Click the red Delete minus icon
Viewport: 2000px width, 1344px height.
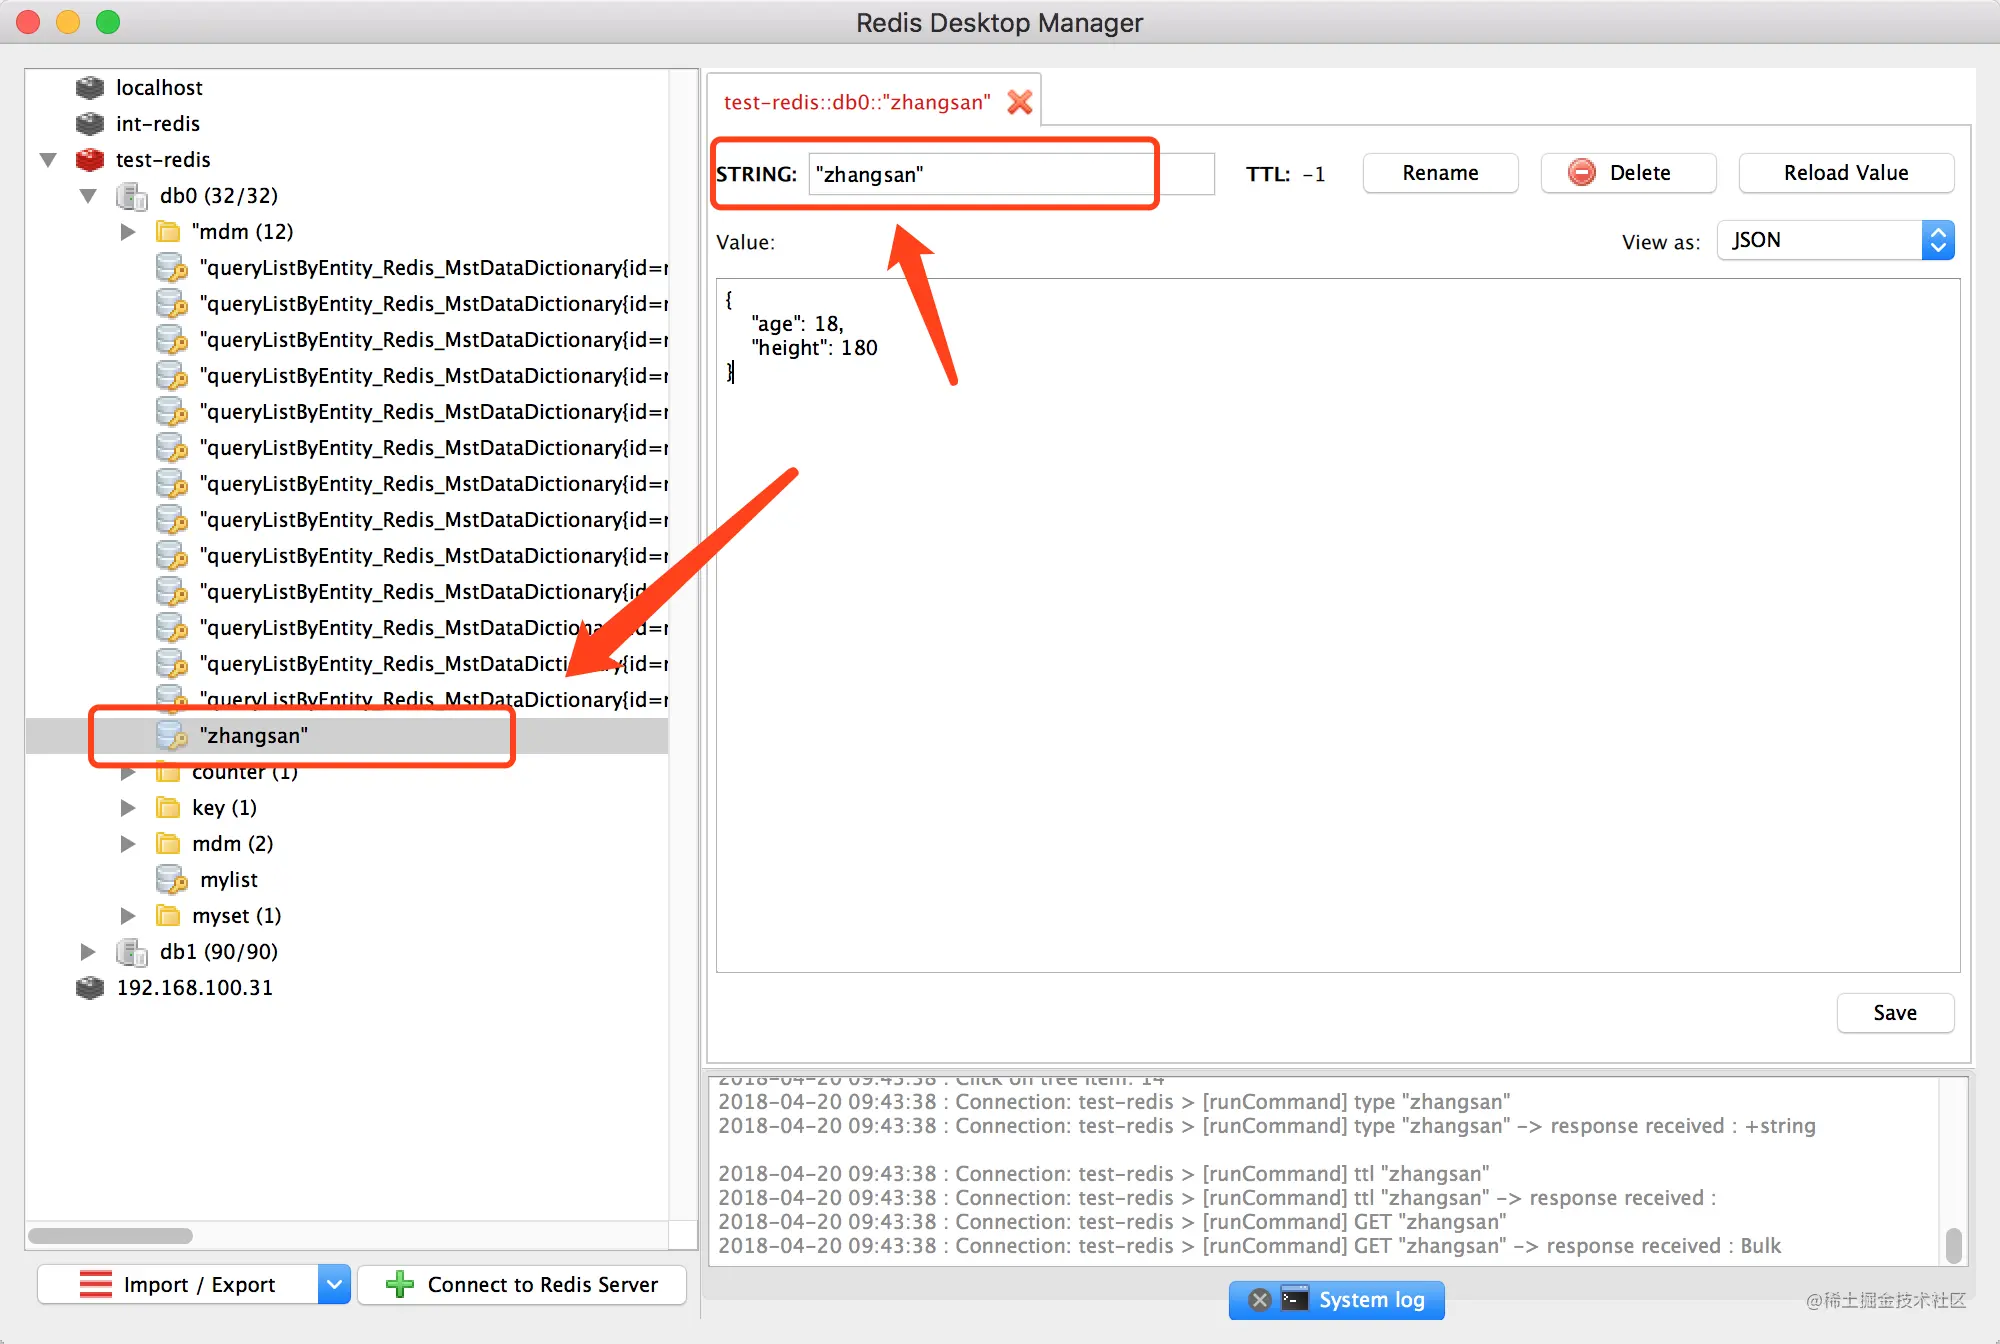[1582, 173]
